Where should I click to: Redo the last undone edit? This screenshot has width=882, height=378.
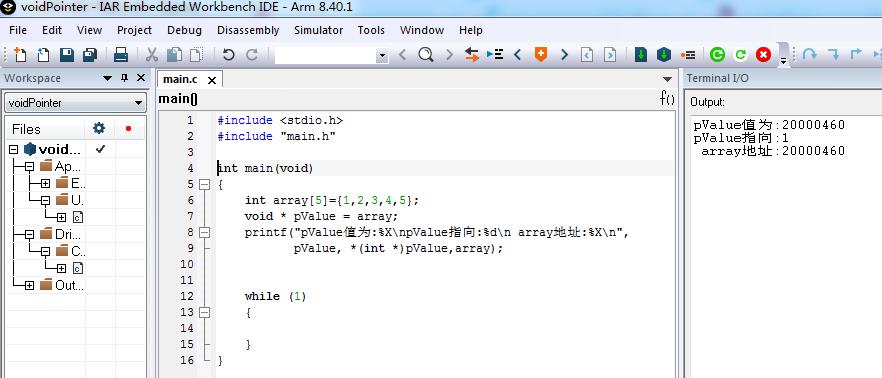[252, 55]
